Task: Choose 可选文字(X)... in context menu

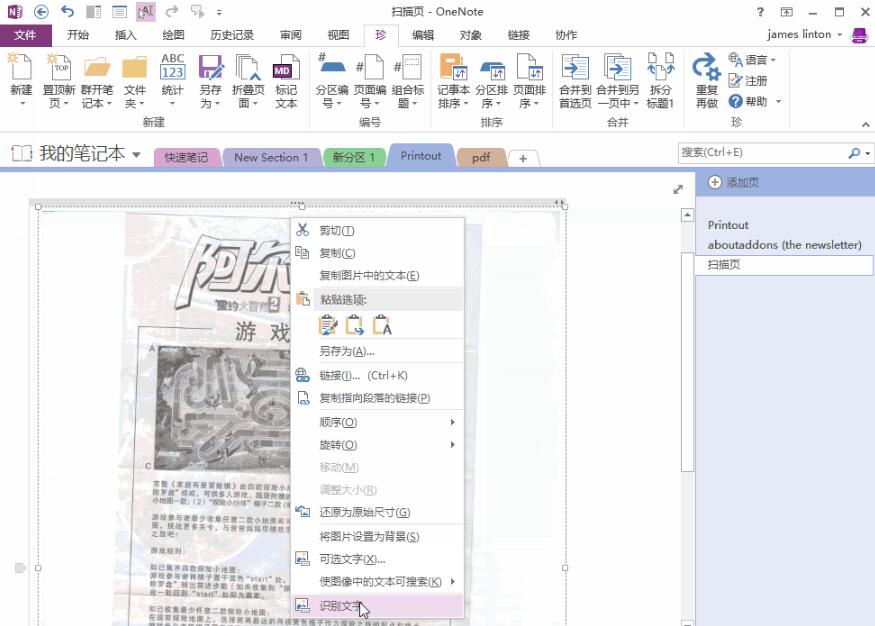Action: tap(378, 559)
